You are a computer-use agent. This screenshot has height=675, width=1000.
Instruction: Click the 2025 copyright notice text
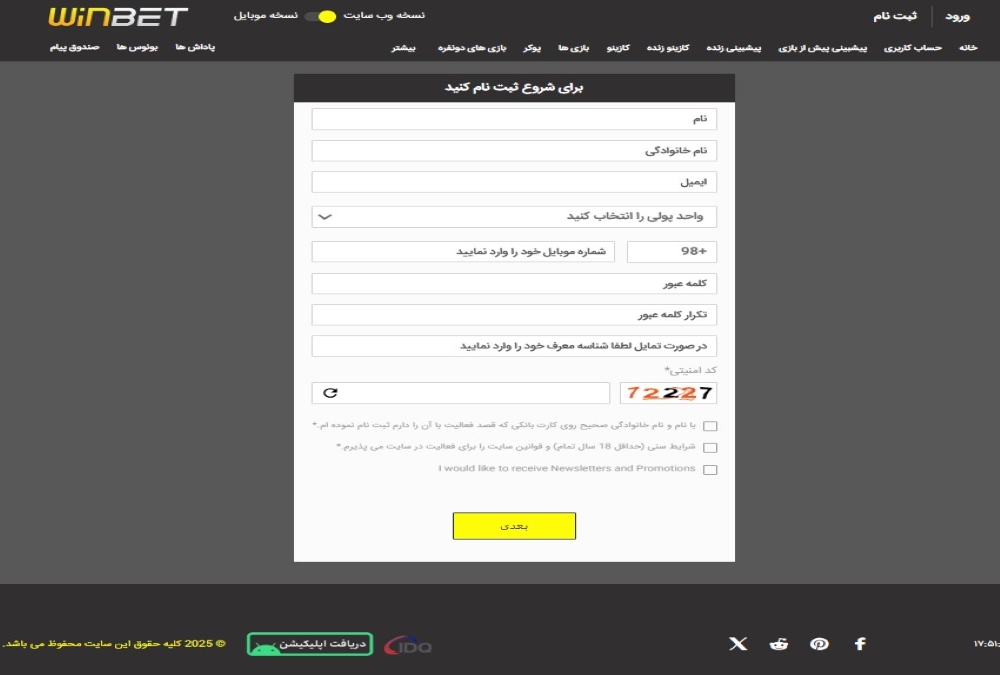(x=114, y=644)
